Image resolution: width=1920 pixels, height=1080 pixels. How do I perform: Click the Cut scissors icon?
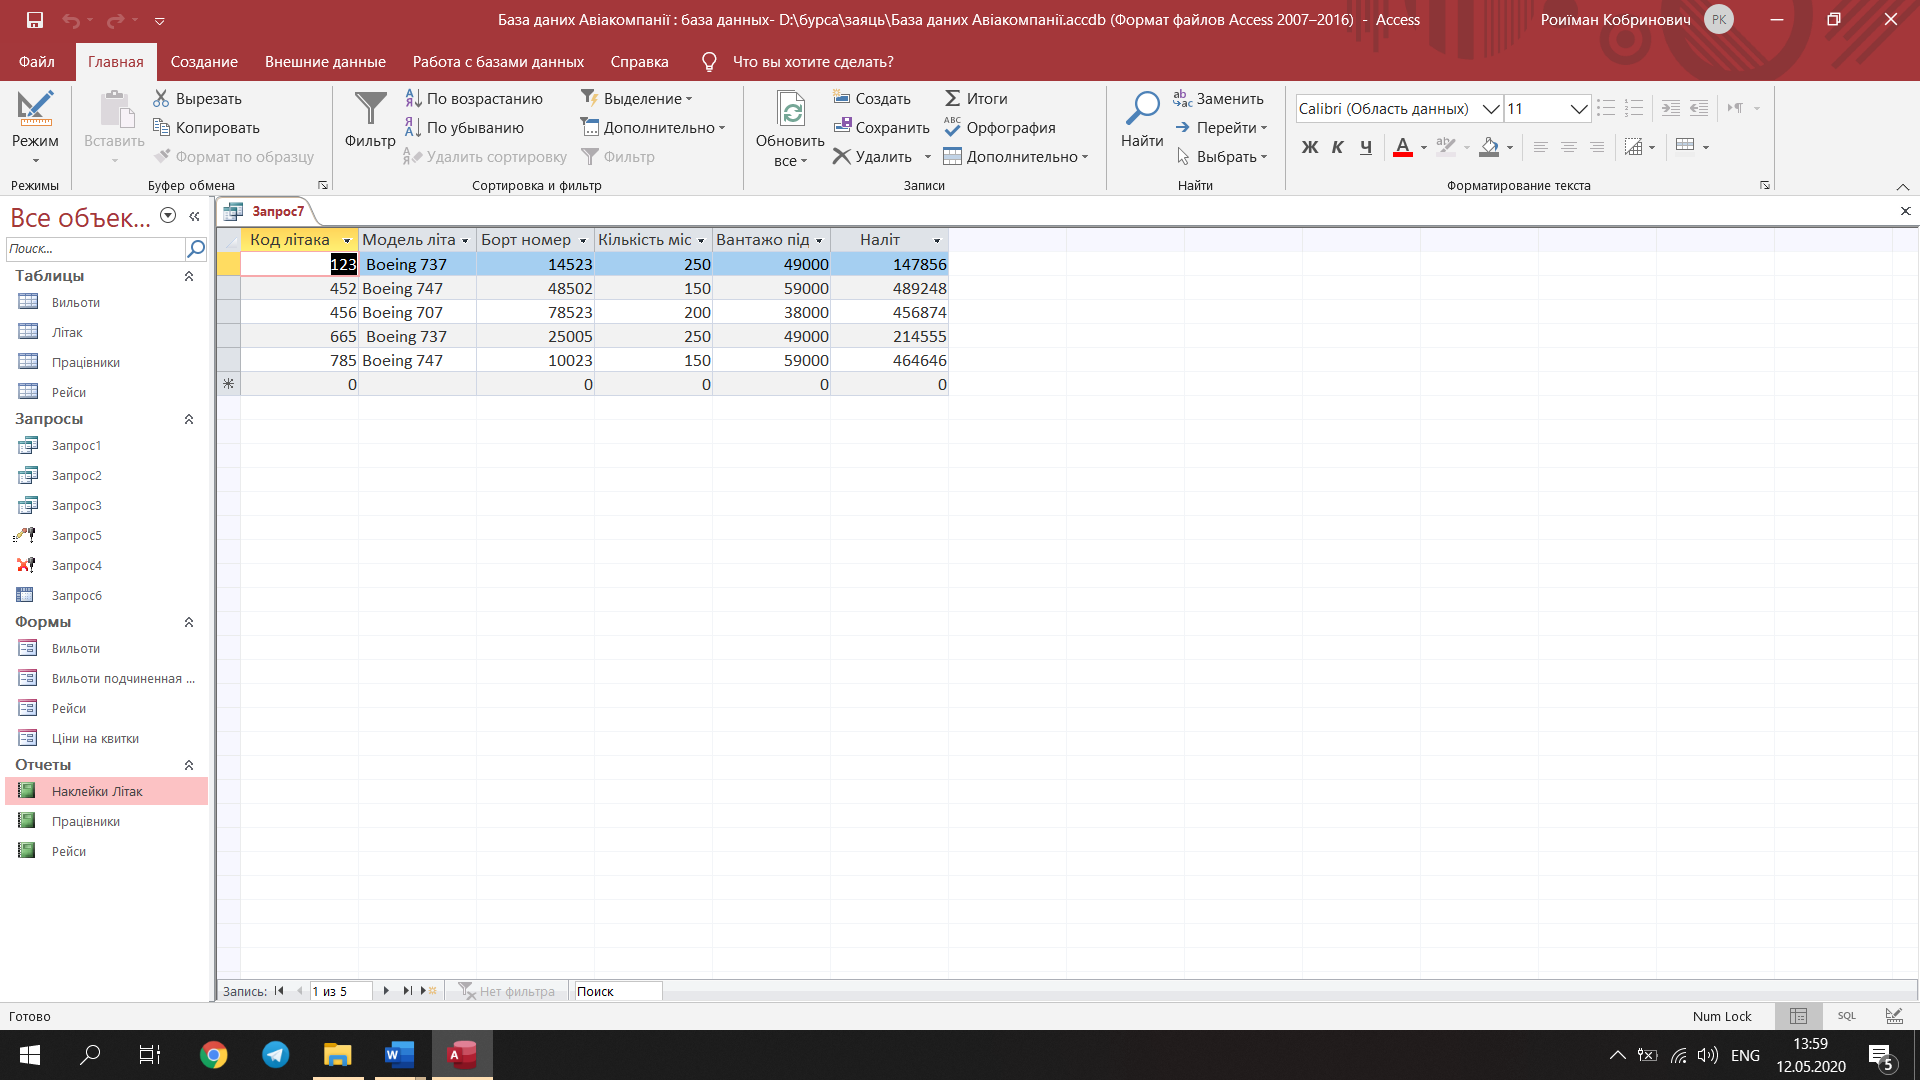tap(161, 98)
